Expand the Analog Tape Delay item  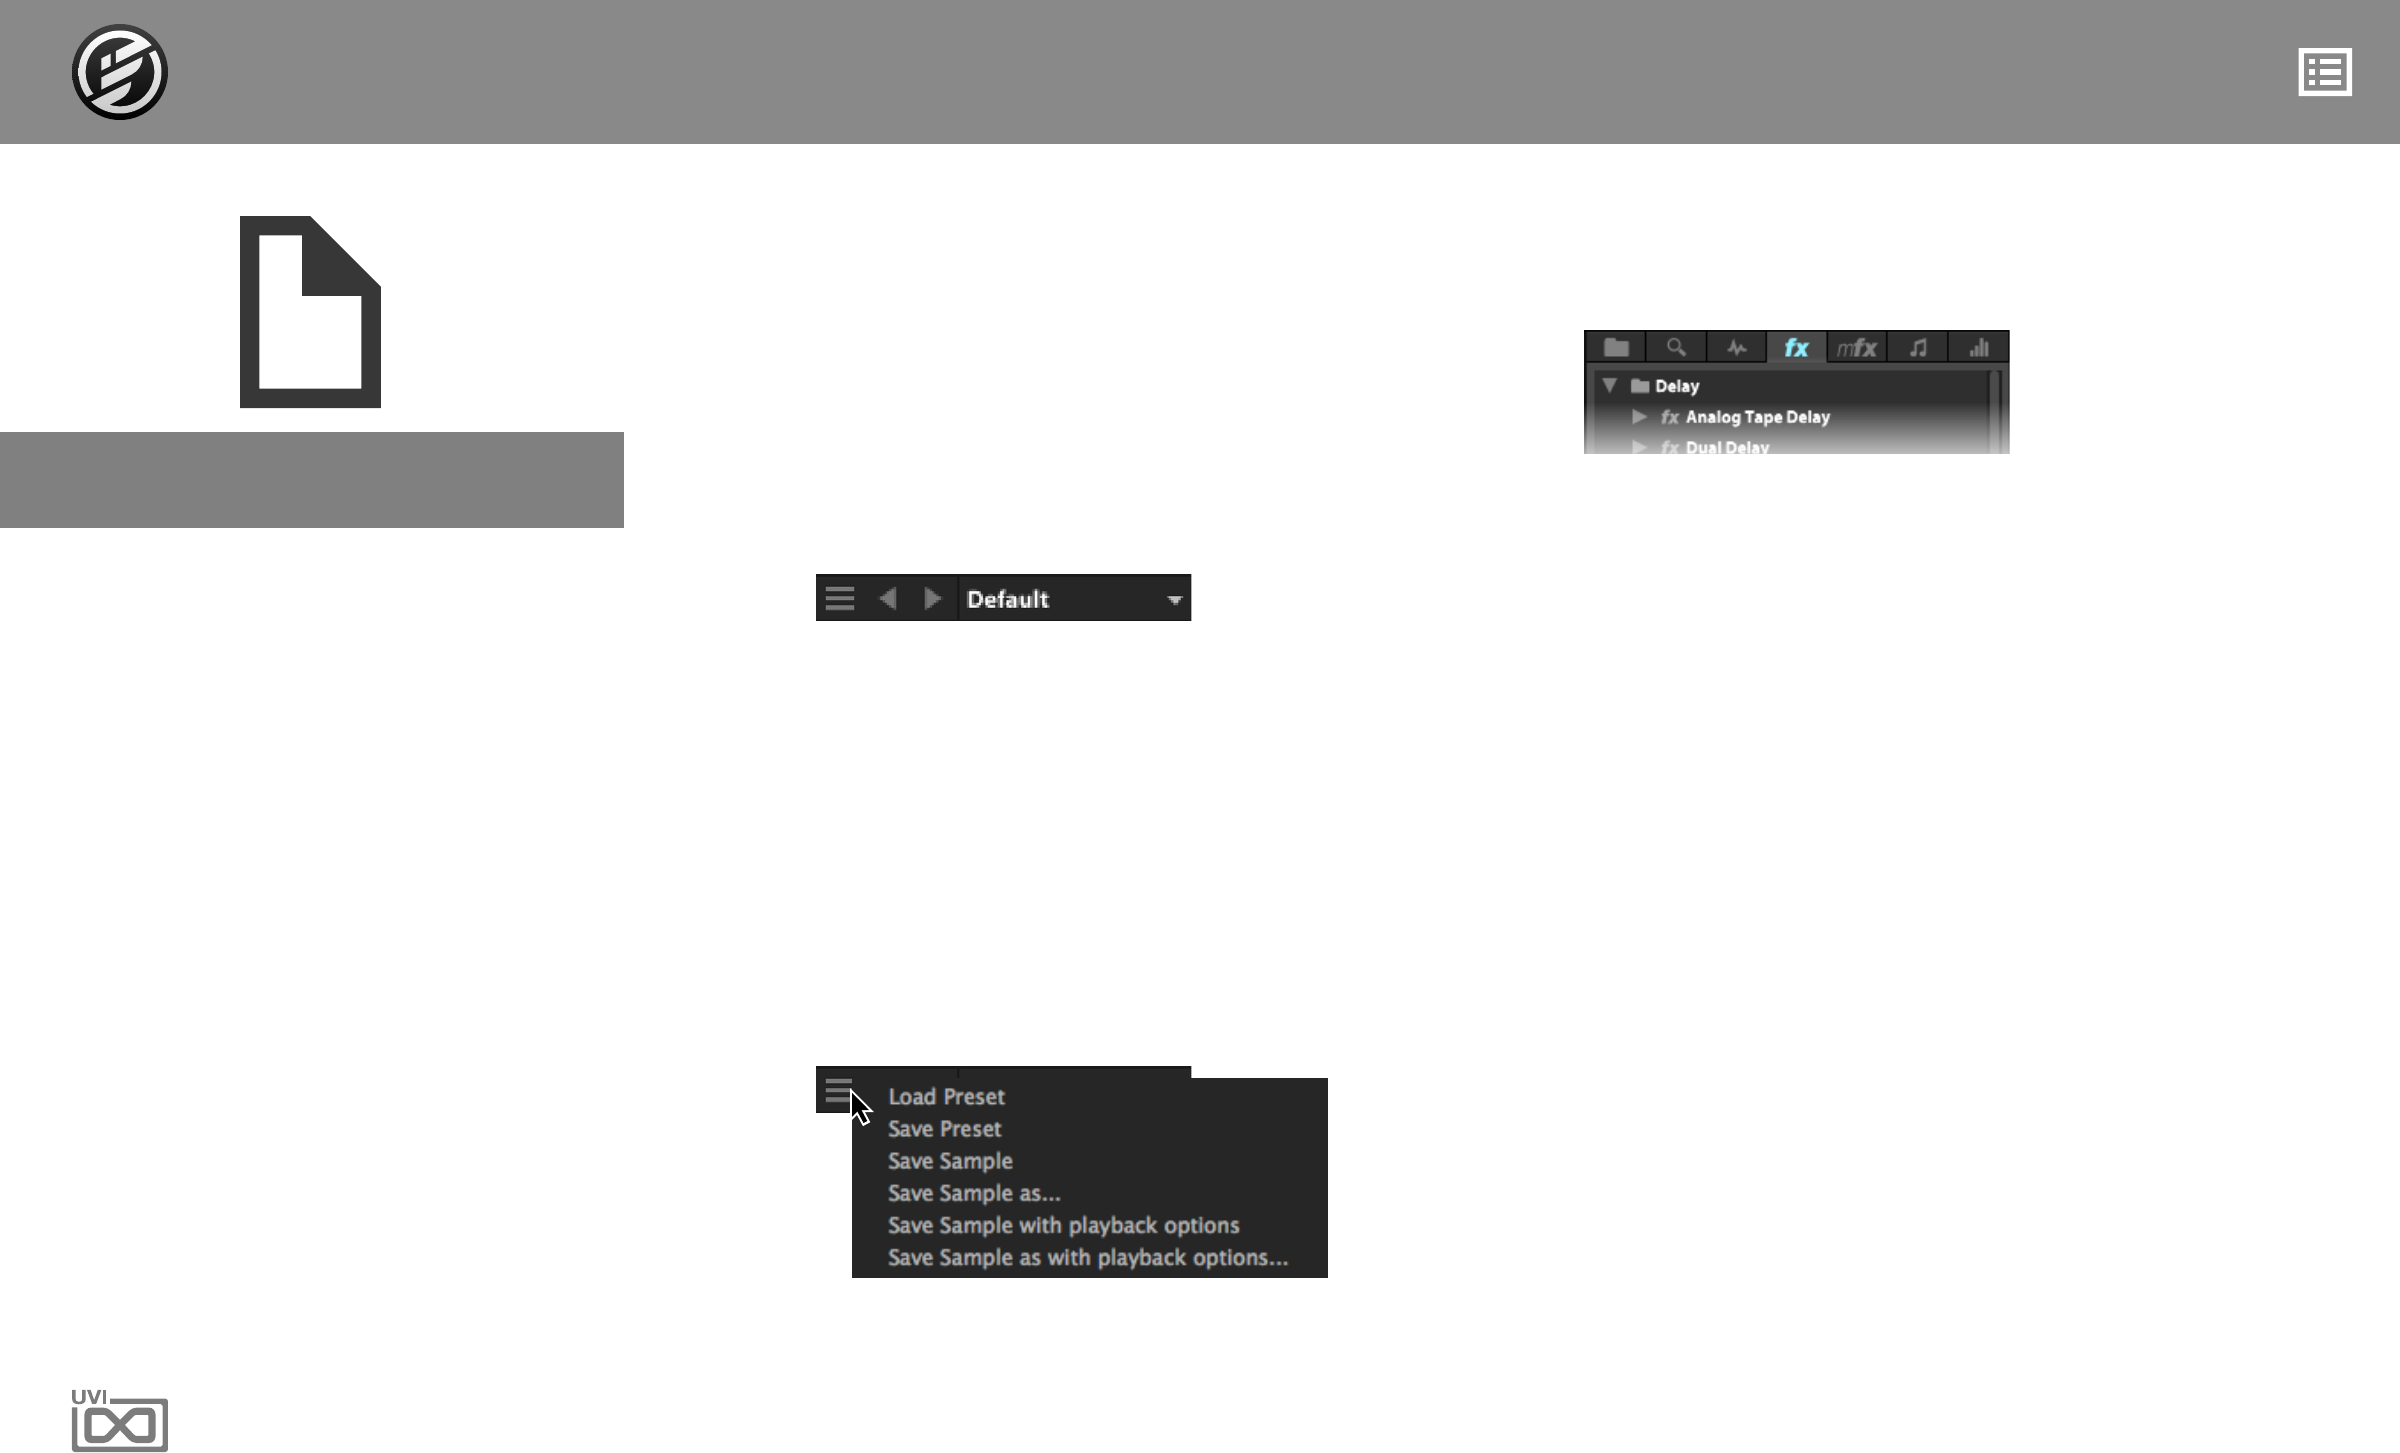click(x=1639, y=417)
